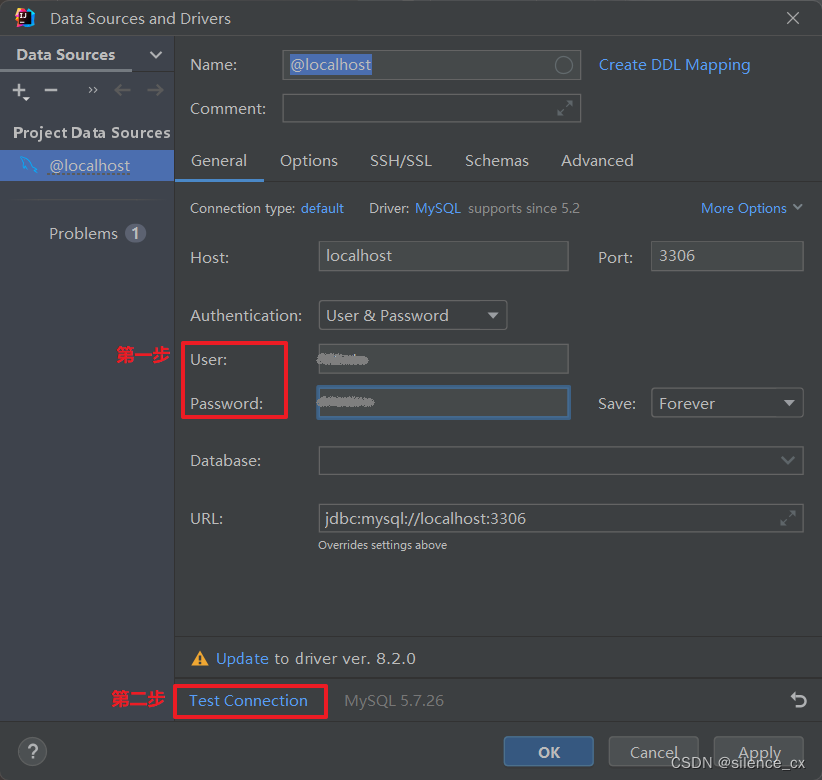Click the Problems count badge 1
Image resolution: width=822 pixels, height=780 pixels.
click(x=135, y=233)
